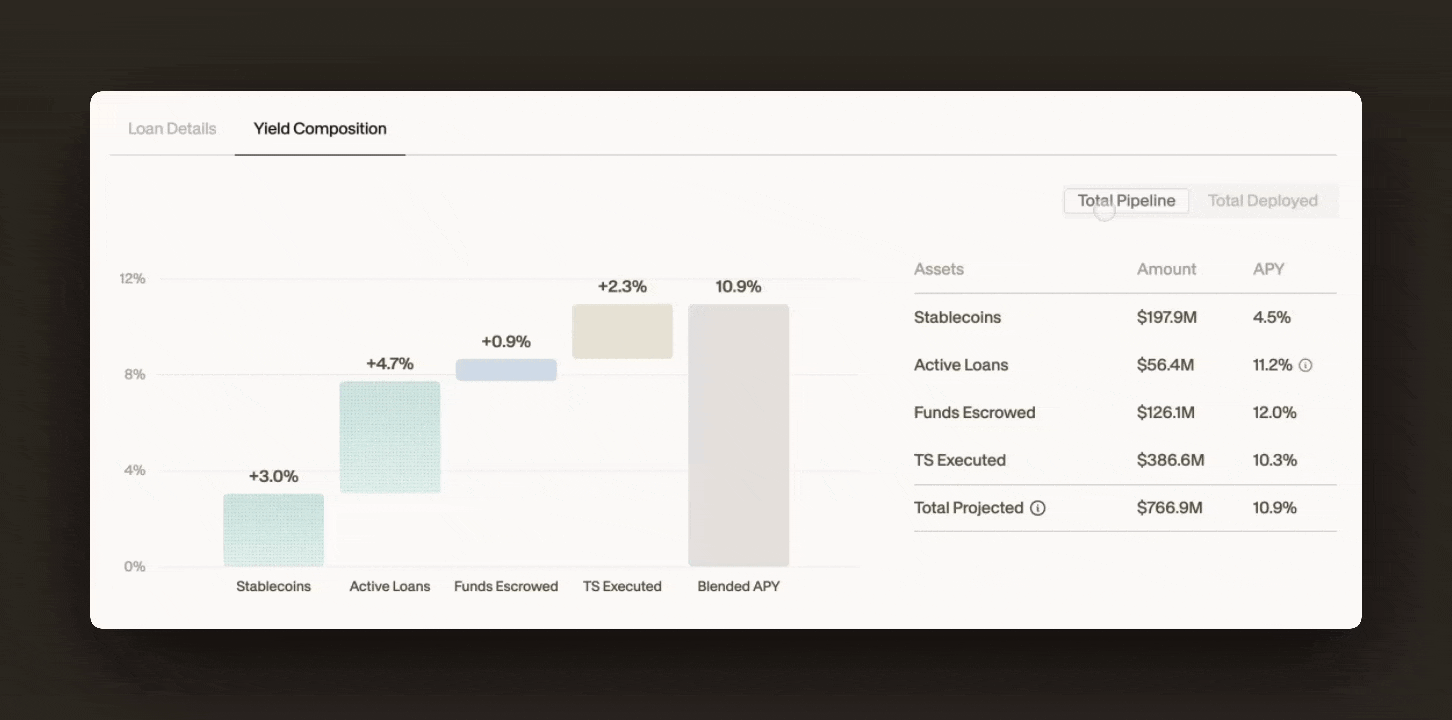Click the $766.9M total amount
The height and width of the screenshot is (720, 1452).
(x=1170, y=508)
